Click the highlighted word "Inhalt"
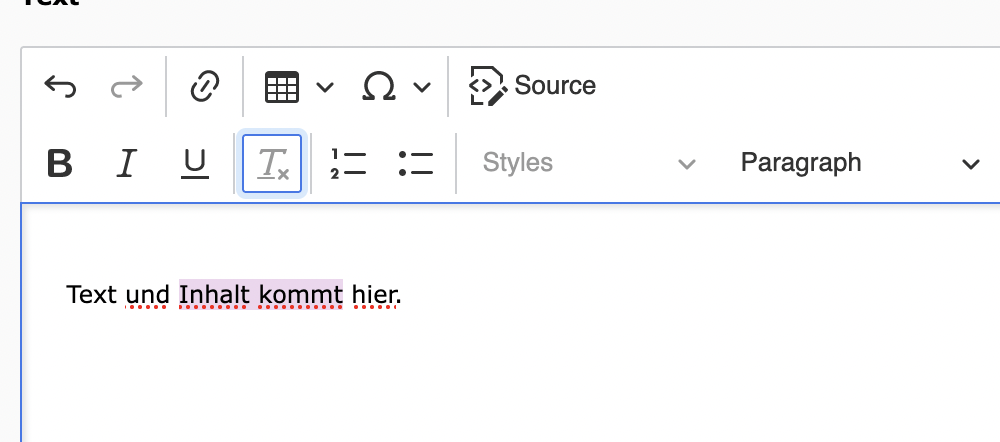Viewport: 1000px width, 442px height. (214, 294)
